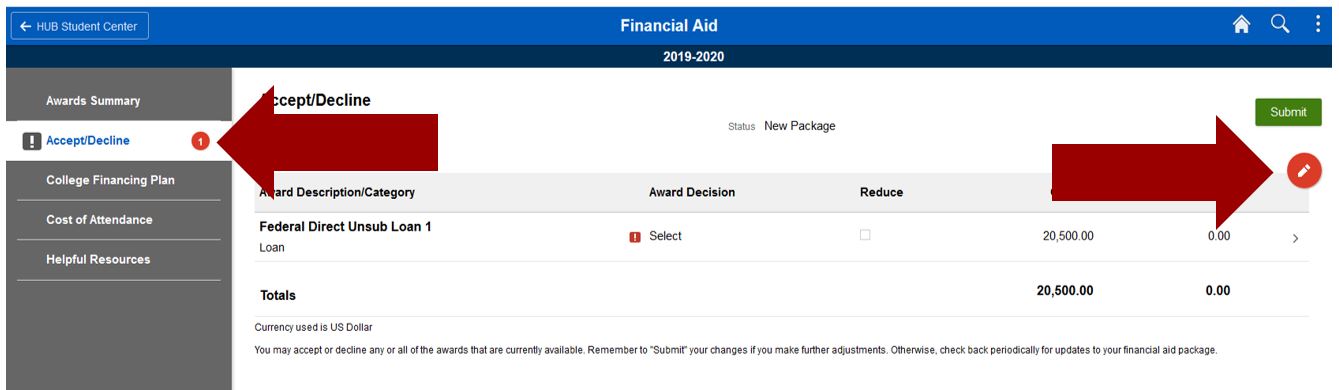Click the red notification badge showing 1
Viewport: 1339px width, 390px height.
coord(199,142)
